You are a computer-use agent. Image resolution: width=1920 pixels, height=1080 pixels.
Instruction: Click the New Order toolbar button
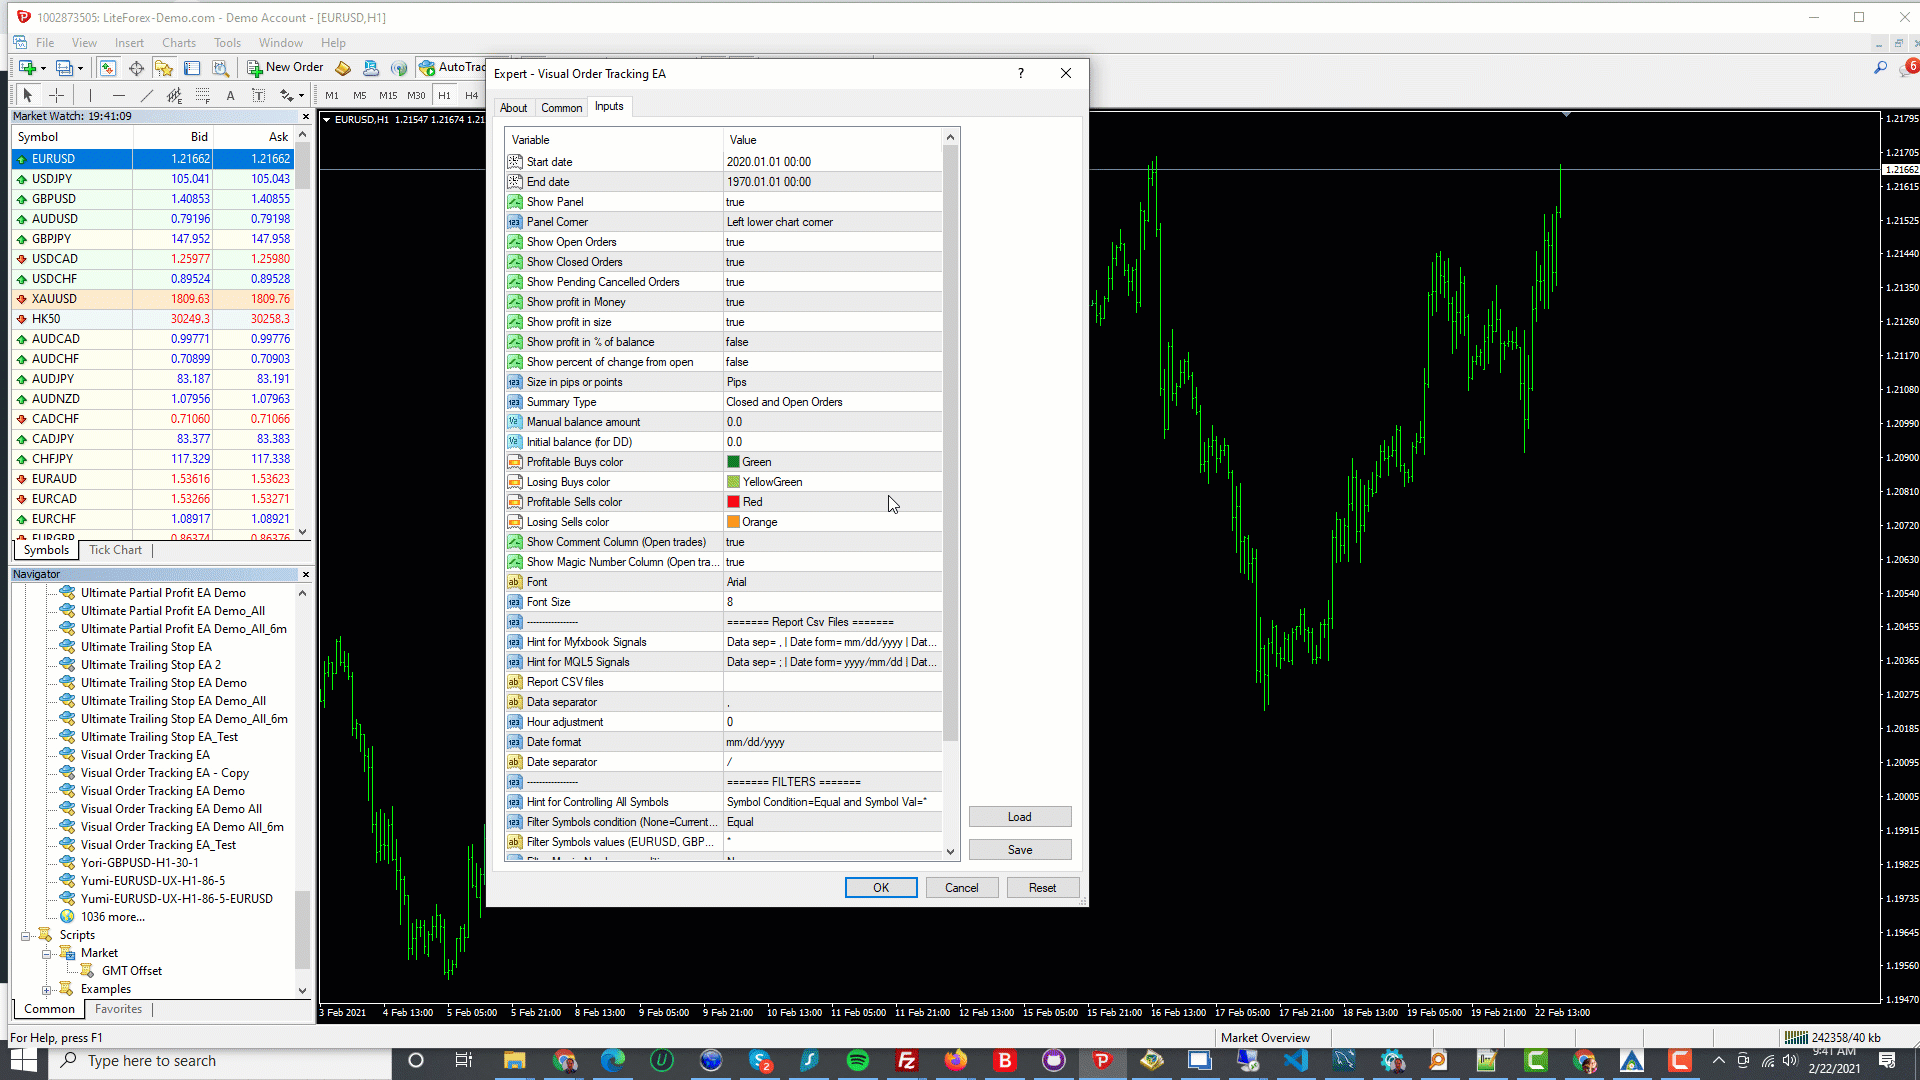[x=285, y=67]
